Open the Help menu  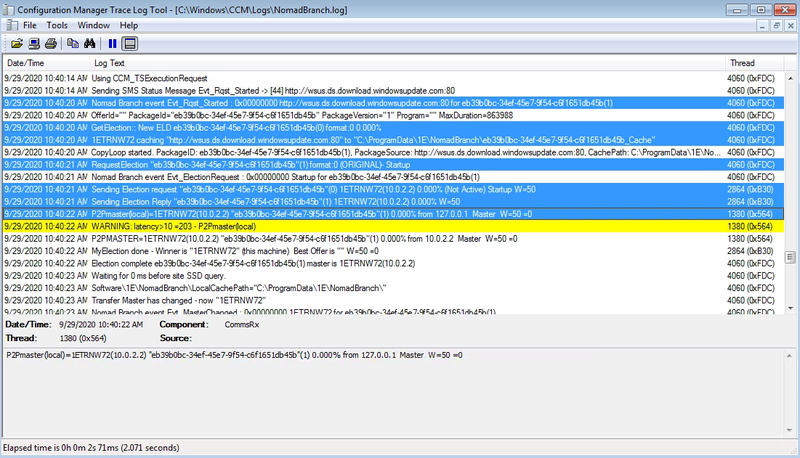click(x=129, y=24)
